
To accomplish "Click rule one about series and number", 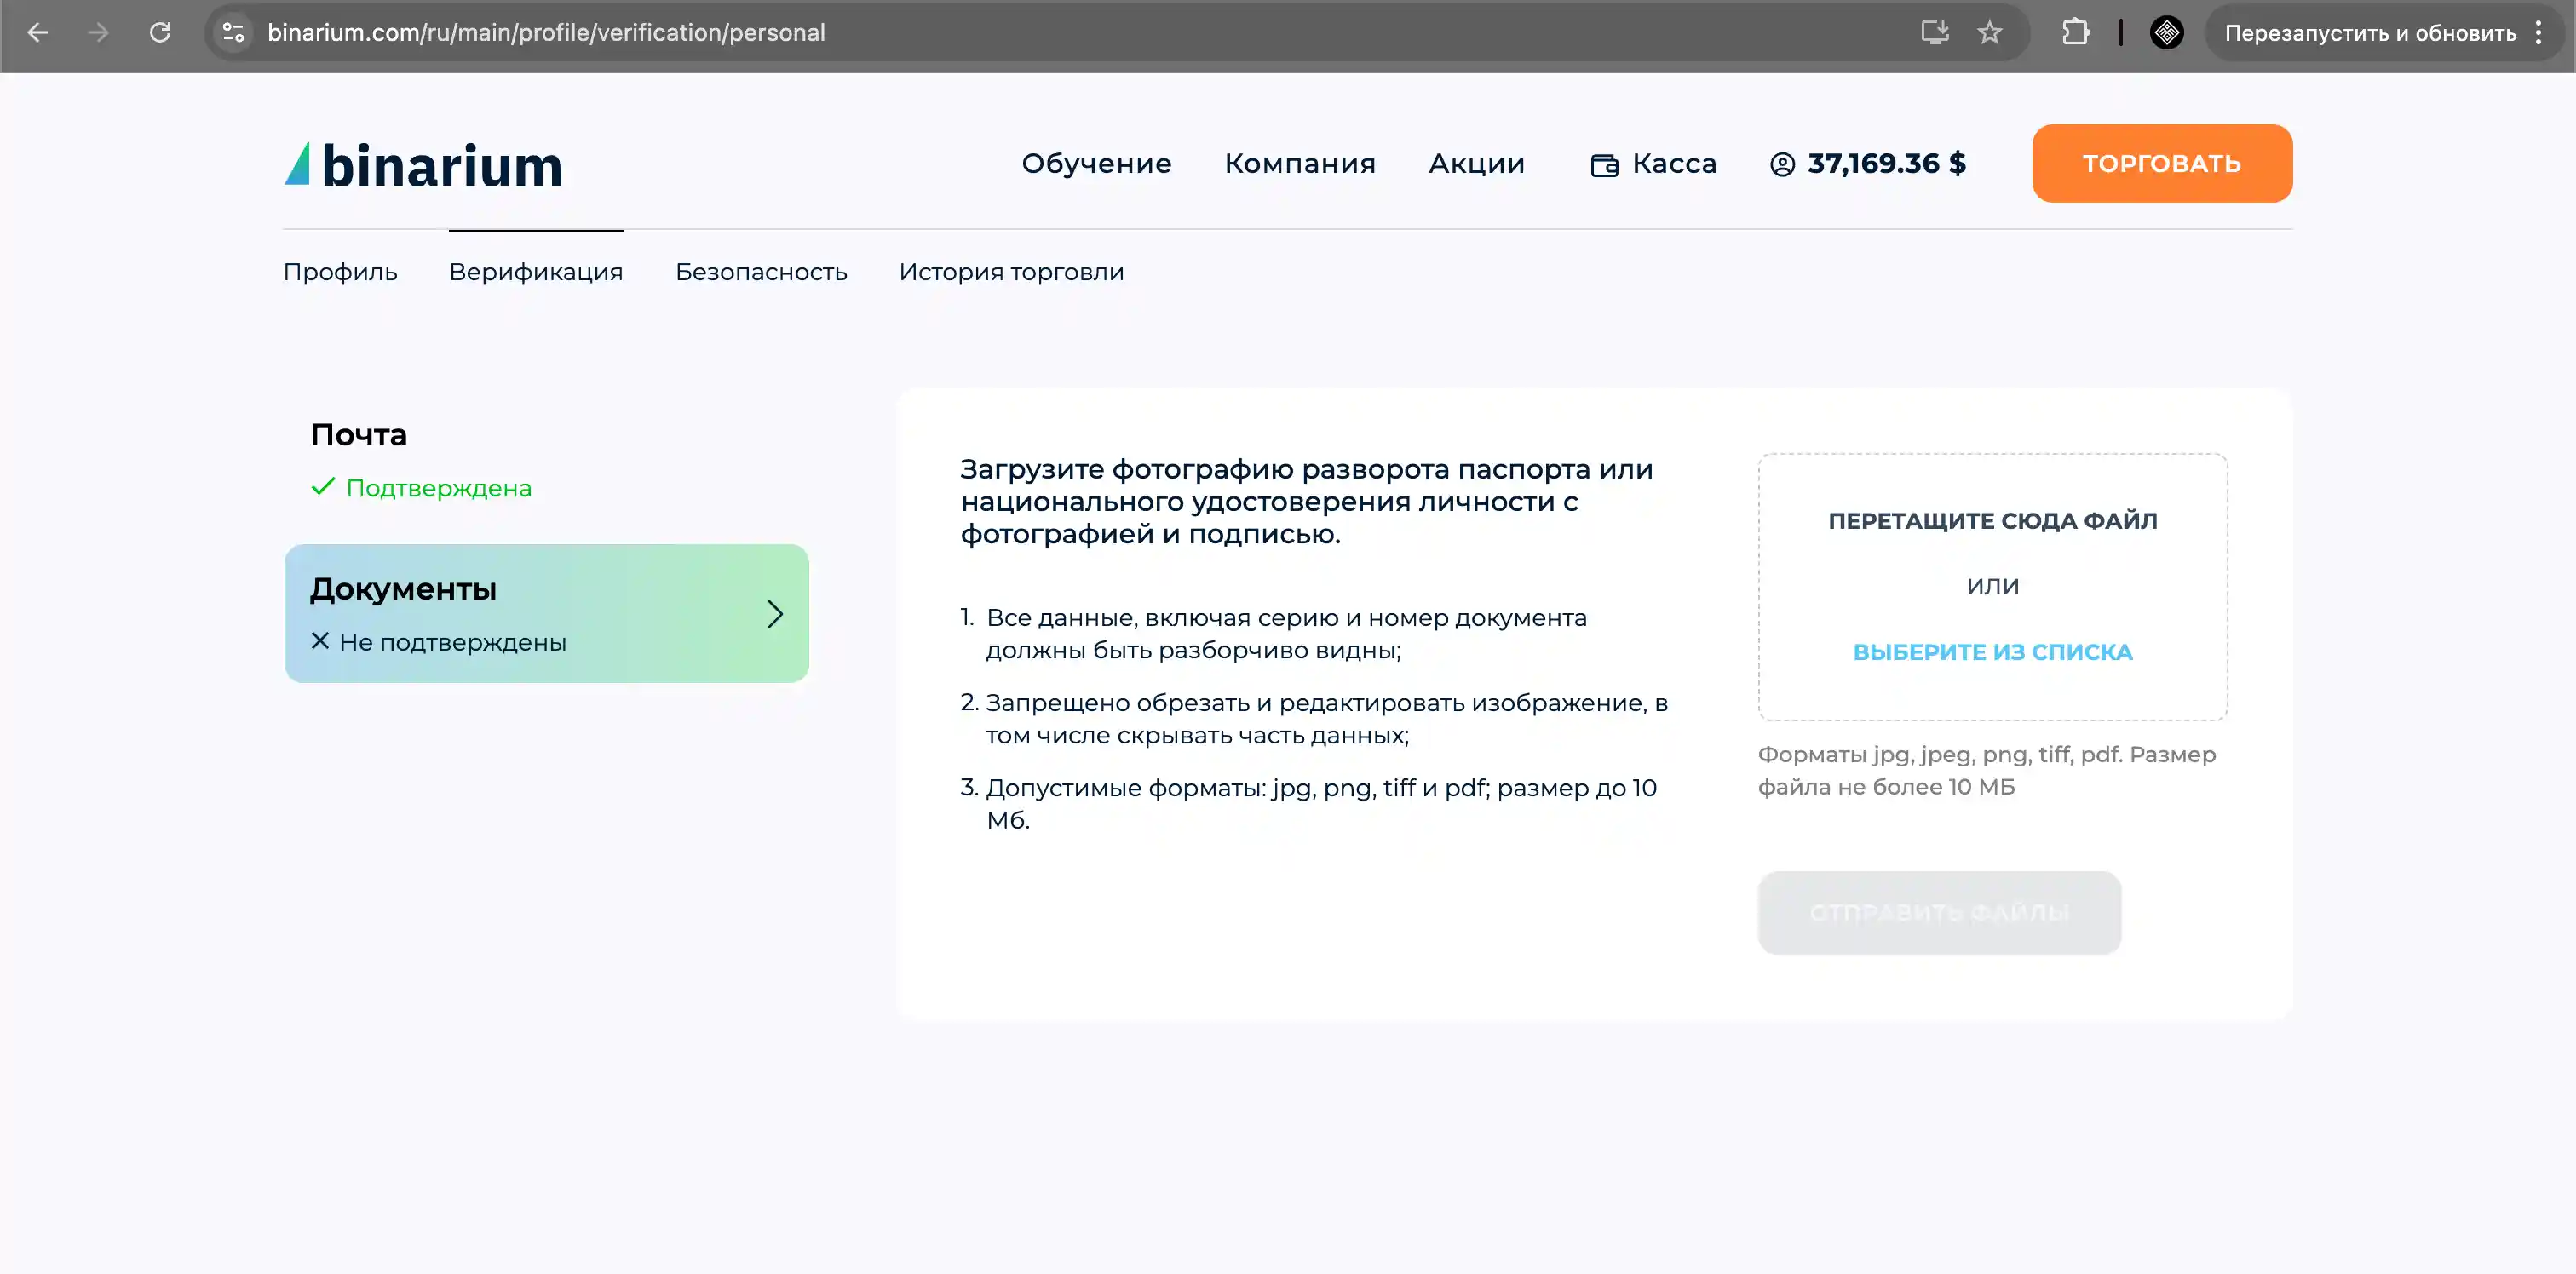I will point(1286,634).
